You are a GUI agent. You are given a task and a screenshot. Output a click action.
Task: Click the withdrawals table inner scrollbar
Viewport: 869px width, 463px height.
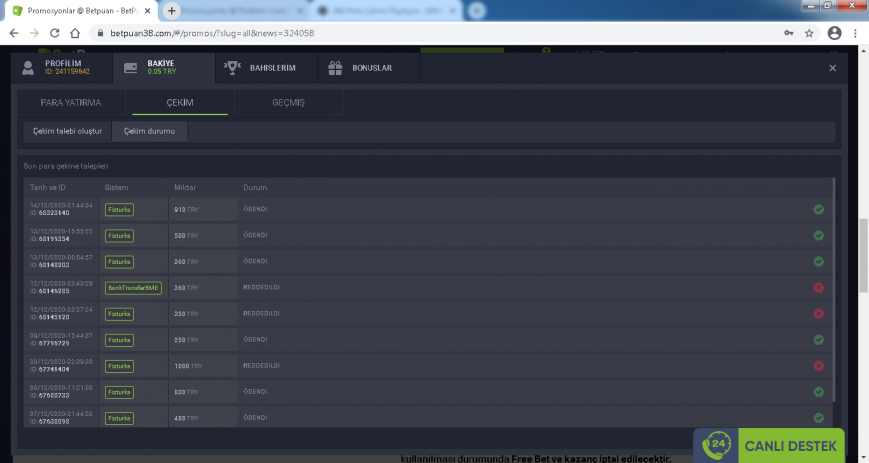click(x=834, y=289)
